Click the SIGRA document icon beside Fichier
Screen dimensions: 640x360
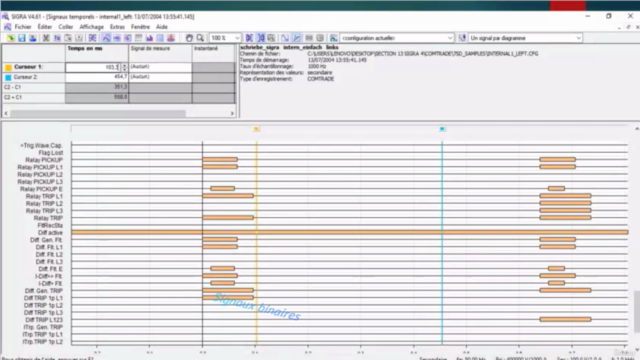[x=7, y=27]
